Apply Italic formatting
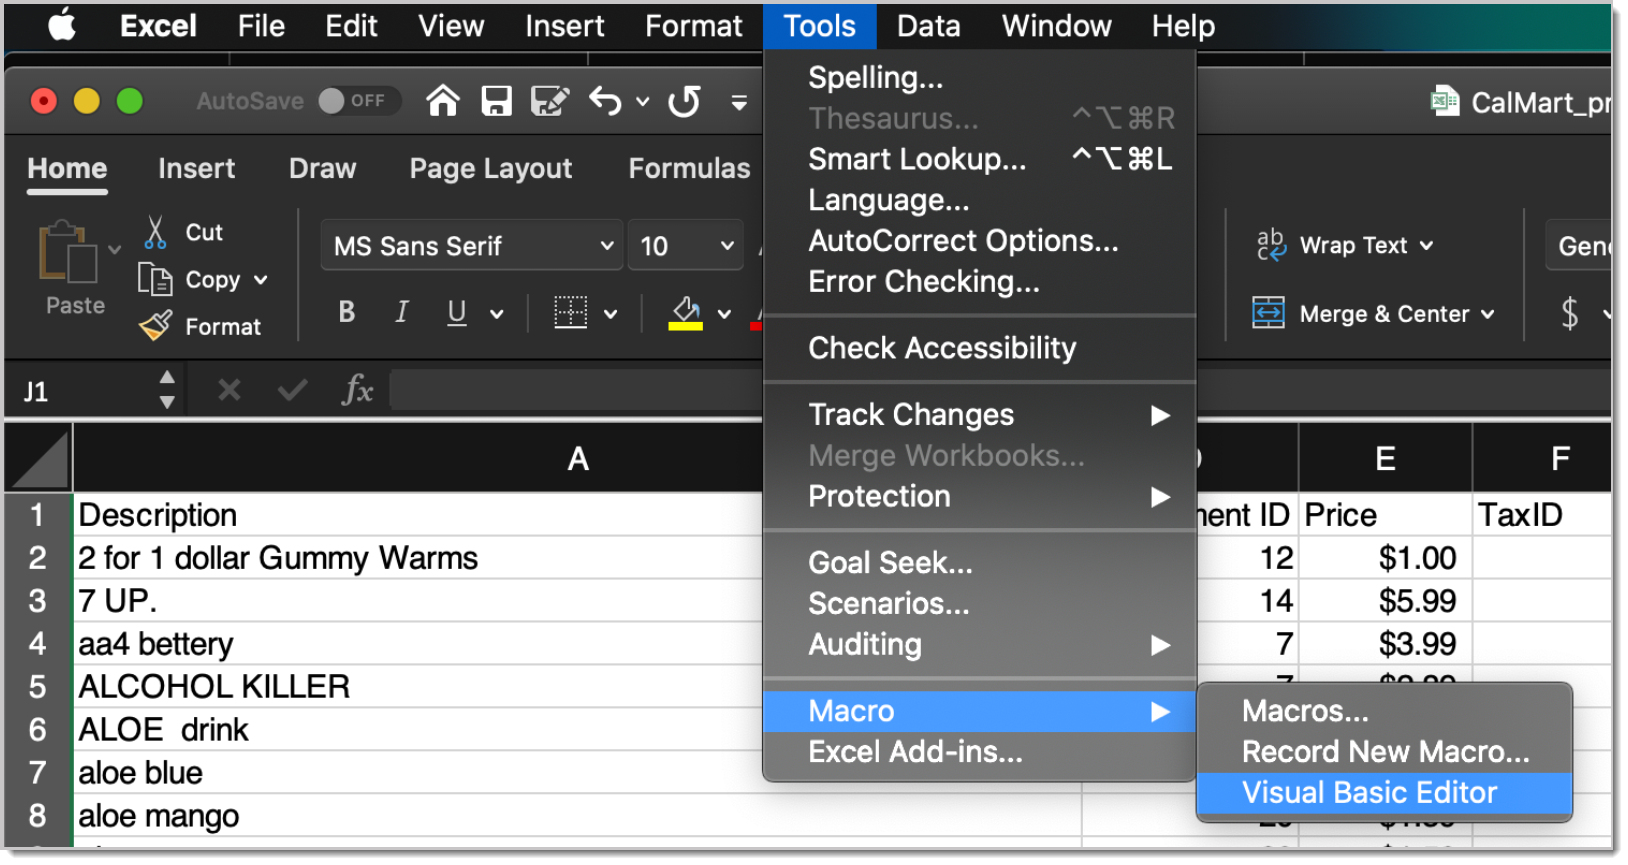This screenshot has height=865, width=1628. 401,313
